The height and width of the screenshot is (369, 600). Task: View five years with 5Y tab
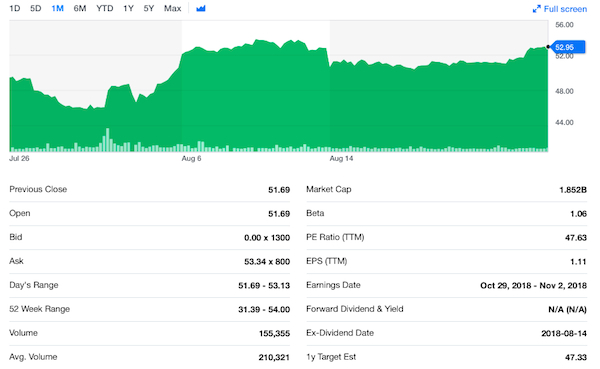tap(149, 8)
